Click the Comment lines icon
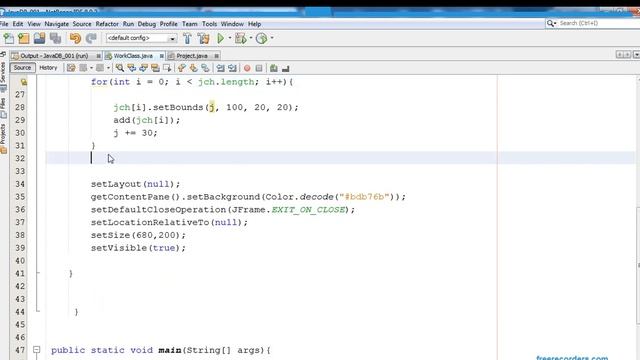 pyautogui.click(x=273, y=68)
